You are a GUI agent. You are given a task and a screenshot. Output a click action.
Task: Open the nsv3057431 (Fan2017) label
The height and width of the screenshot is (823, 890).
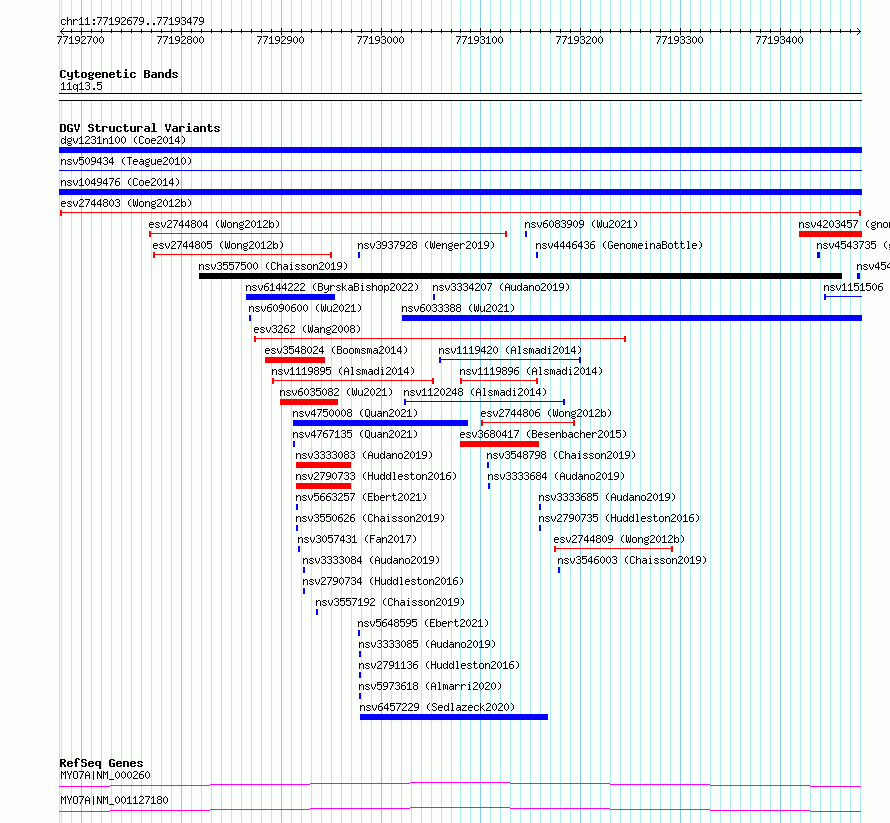click(358, 539)
